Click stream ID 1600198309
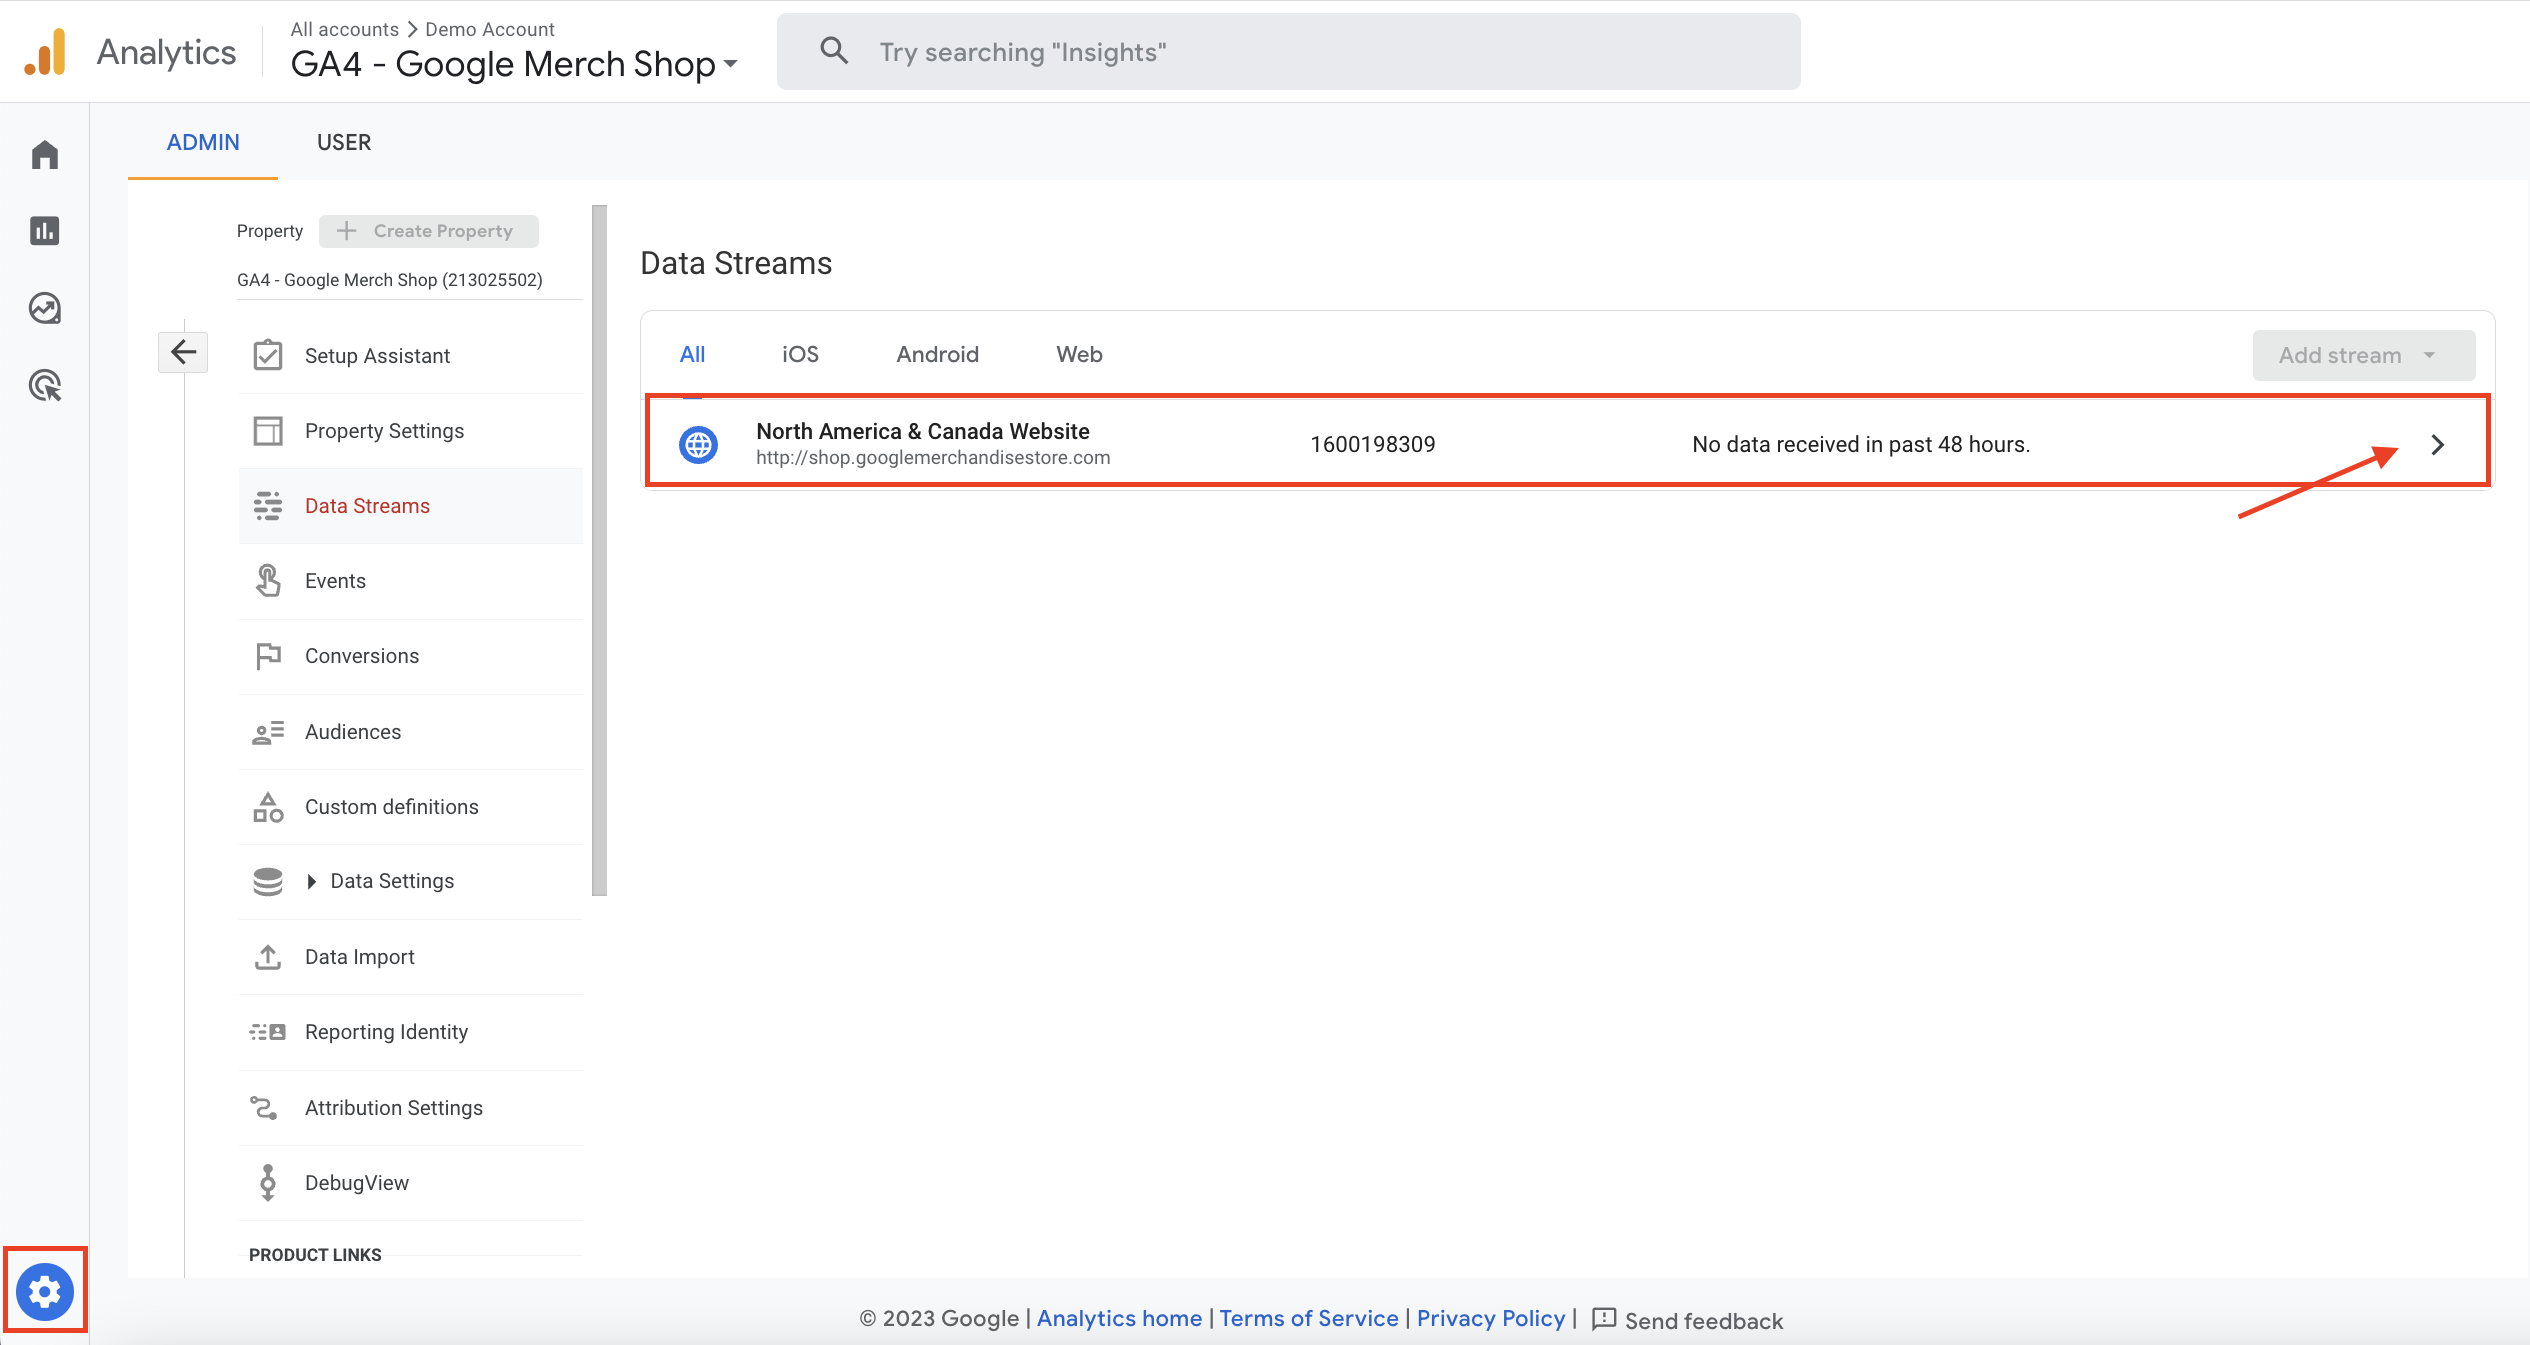Image resolution: width=2530 pixels, height=1345 pixels. [1372, 445]
